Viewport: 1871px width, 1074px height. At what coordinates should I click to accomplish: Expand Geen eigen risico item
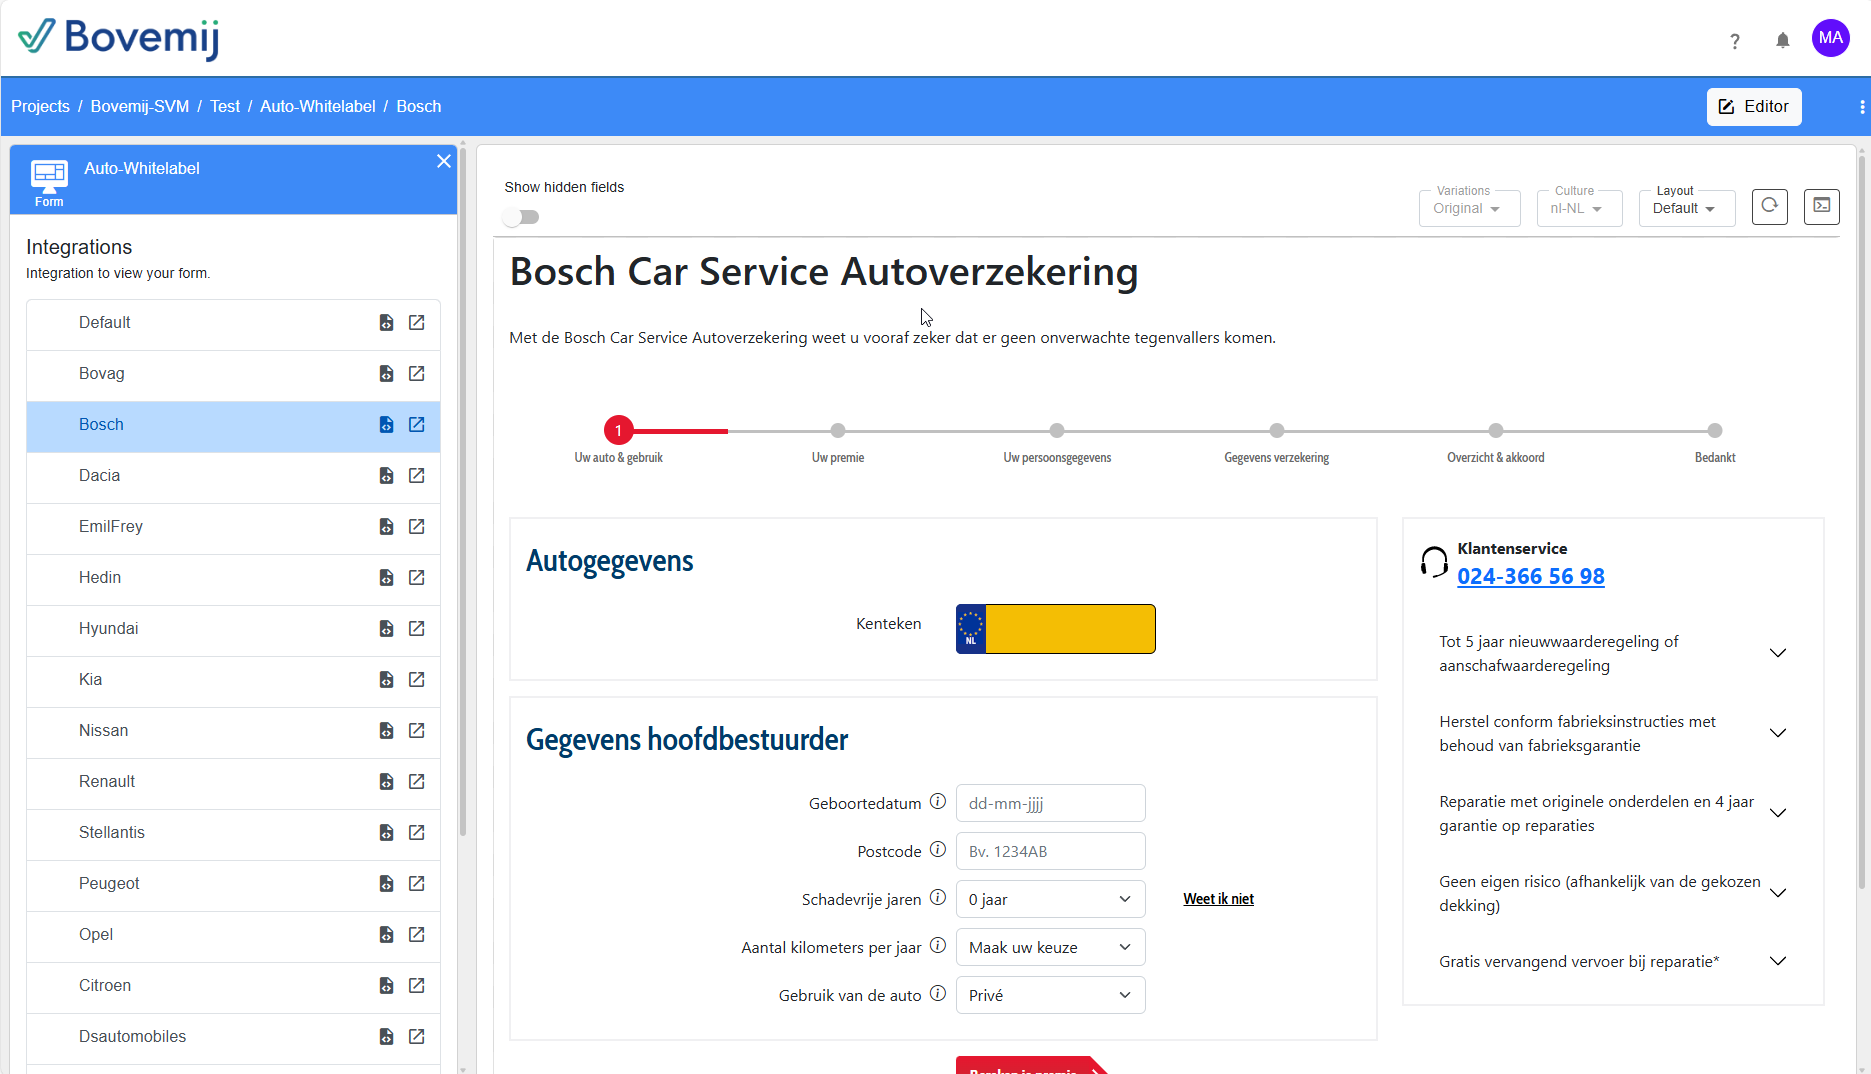pyautogui.click(x=1612, y=893)
